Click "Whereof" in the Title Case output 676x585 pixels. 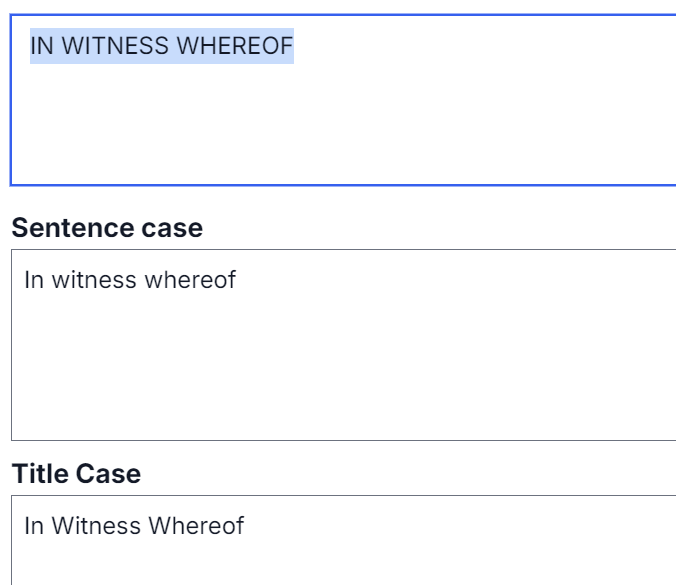point(196,526)
